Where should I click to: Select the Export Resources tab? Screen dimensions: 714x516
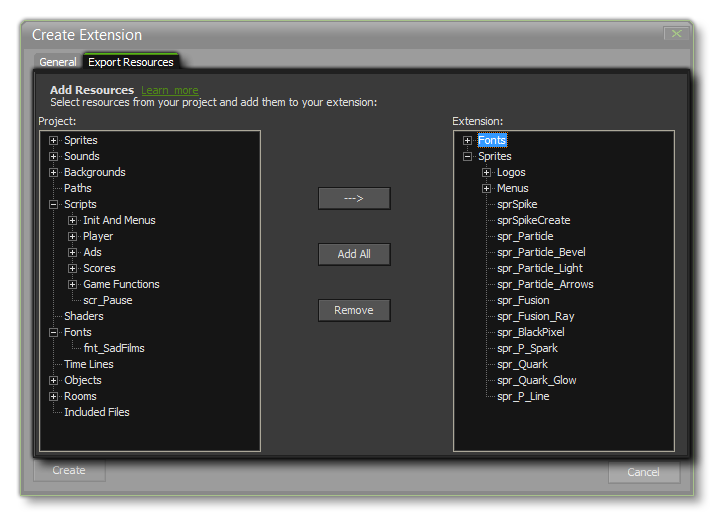coord(130,62)
